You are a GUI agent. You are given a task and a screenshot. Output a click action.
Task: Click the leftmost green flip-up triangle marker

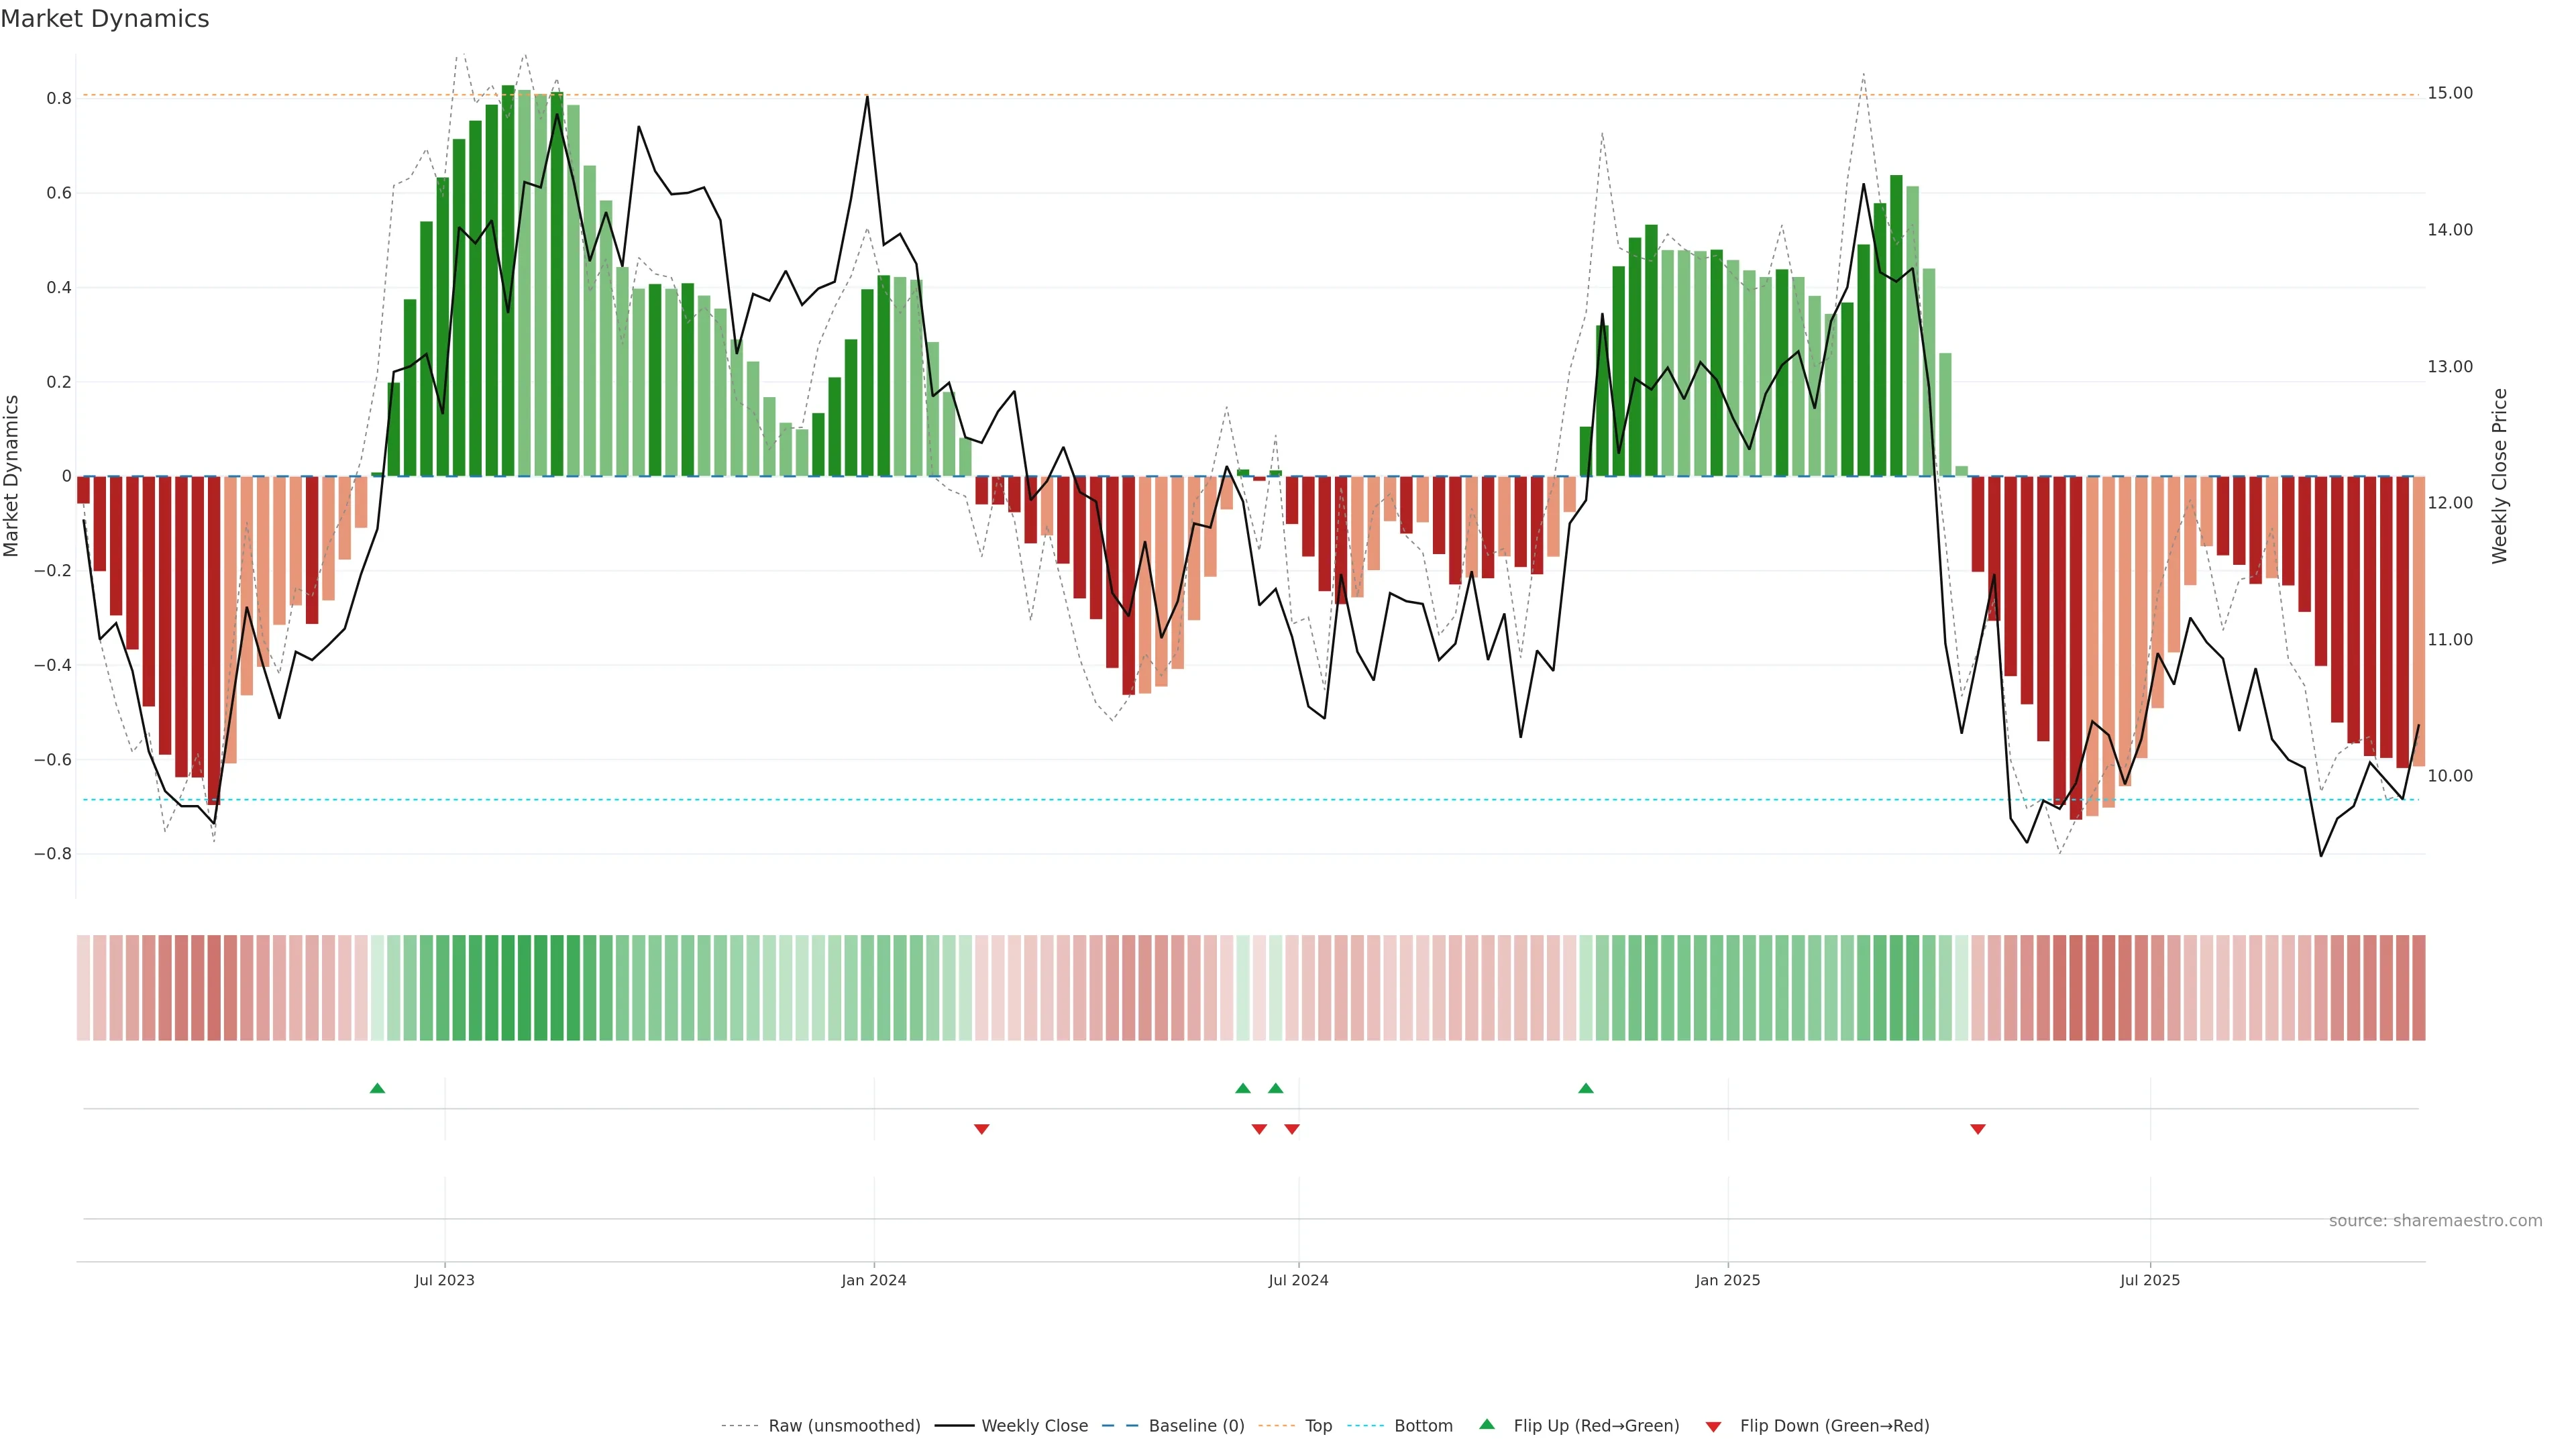click(377, 1088)
